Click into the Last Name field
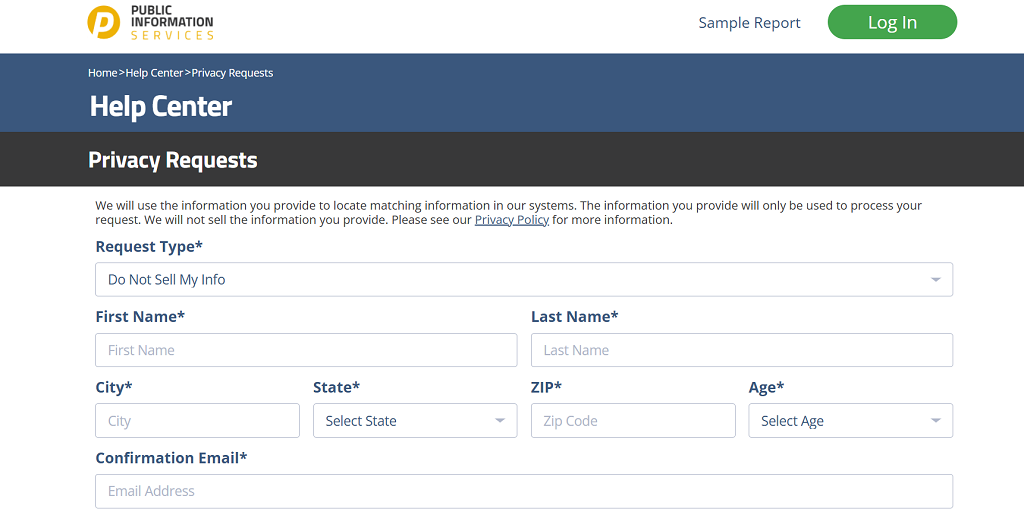Image resolution: width=1024 pixels, height=512 pixels. pyautogui.click(x=741, y=350)
